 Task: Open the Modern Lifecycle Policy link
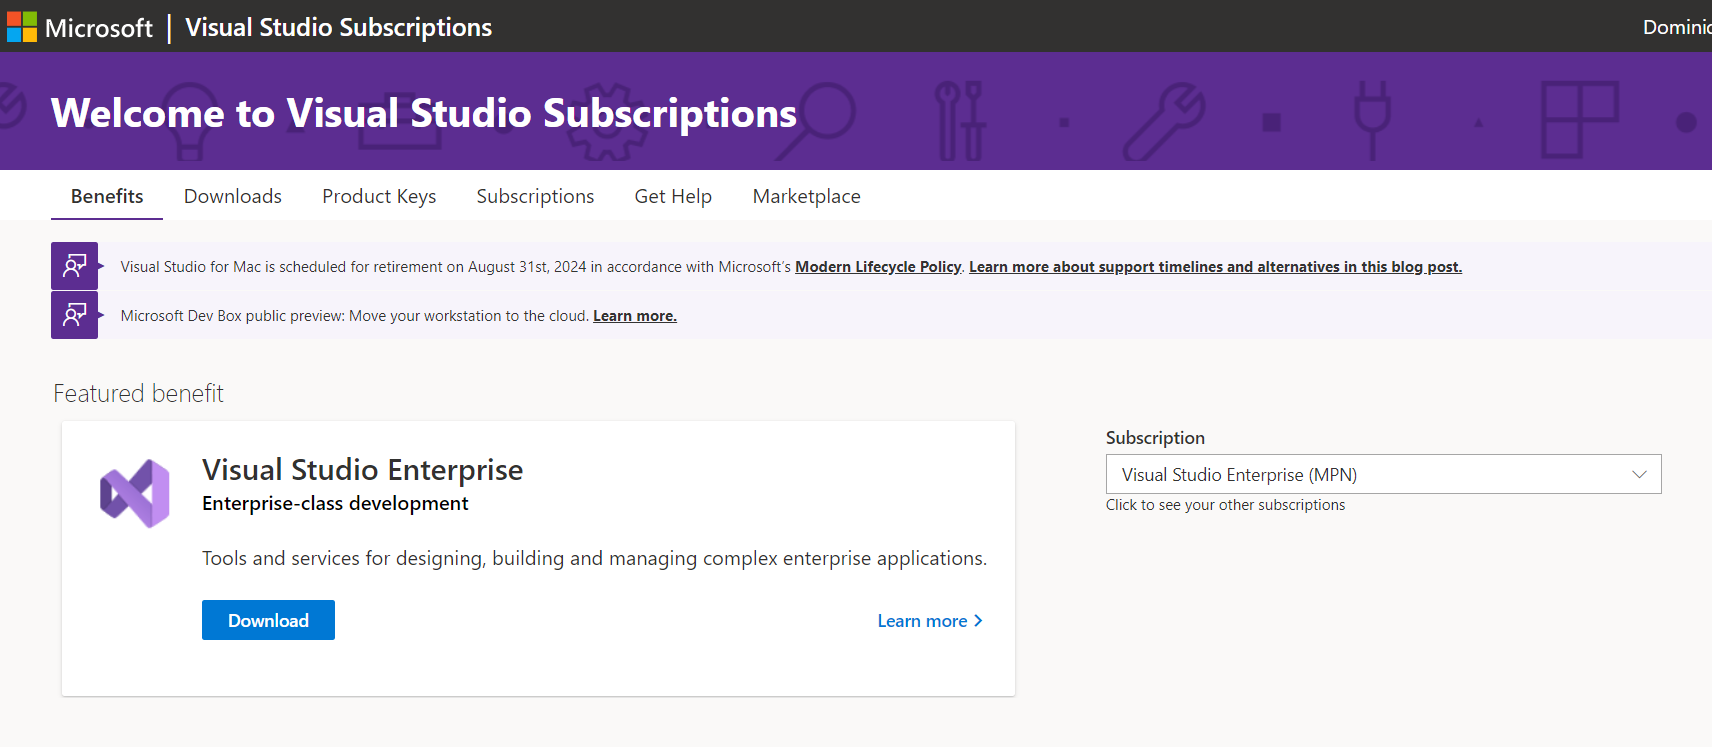tap(878, 267)
